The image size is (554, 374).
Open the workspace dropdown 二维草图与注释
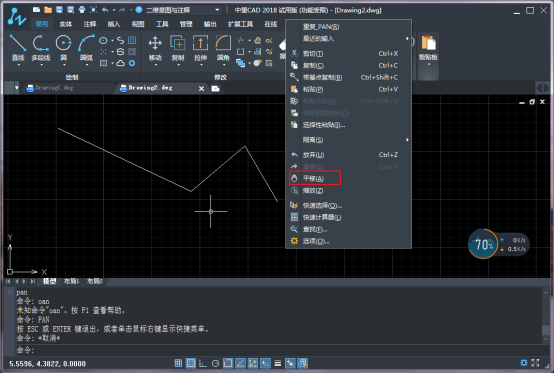pyautogui.click(x=183, y=10)
